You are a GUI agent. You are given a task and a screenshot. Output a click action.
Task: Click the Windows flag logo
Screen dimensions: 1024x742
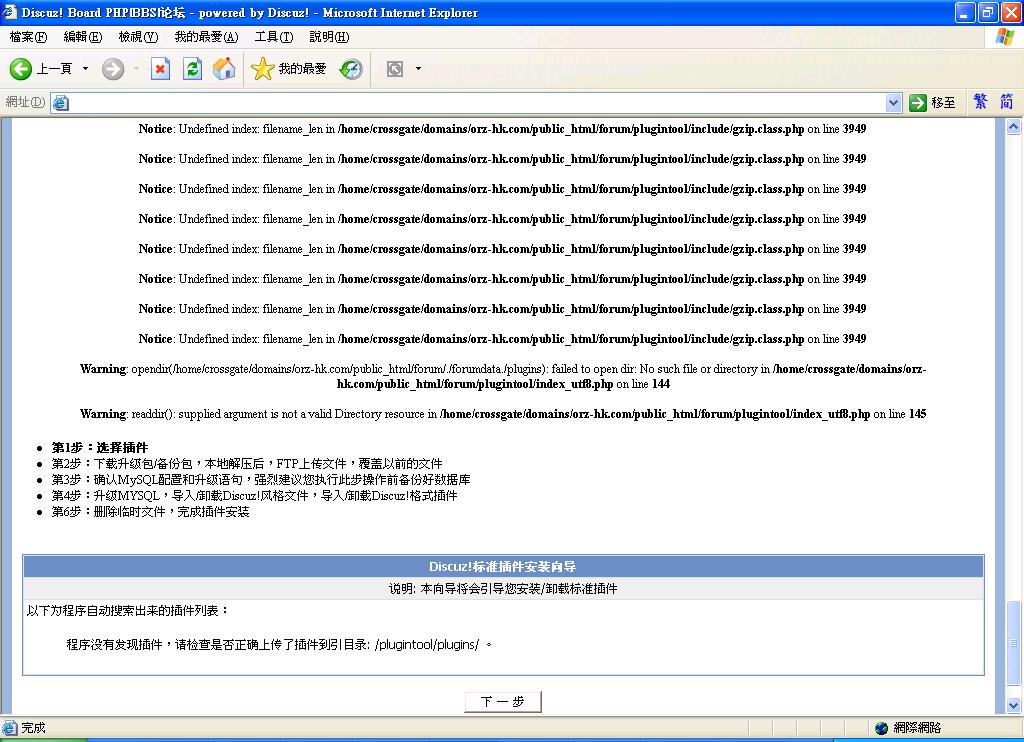pos(1004,37)
